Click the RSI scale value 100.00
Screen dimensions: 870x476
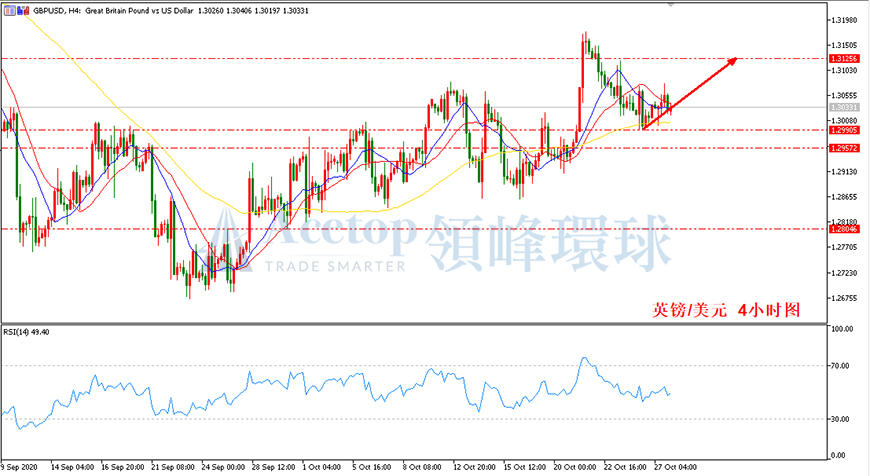(842, 329)
